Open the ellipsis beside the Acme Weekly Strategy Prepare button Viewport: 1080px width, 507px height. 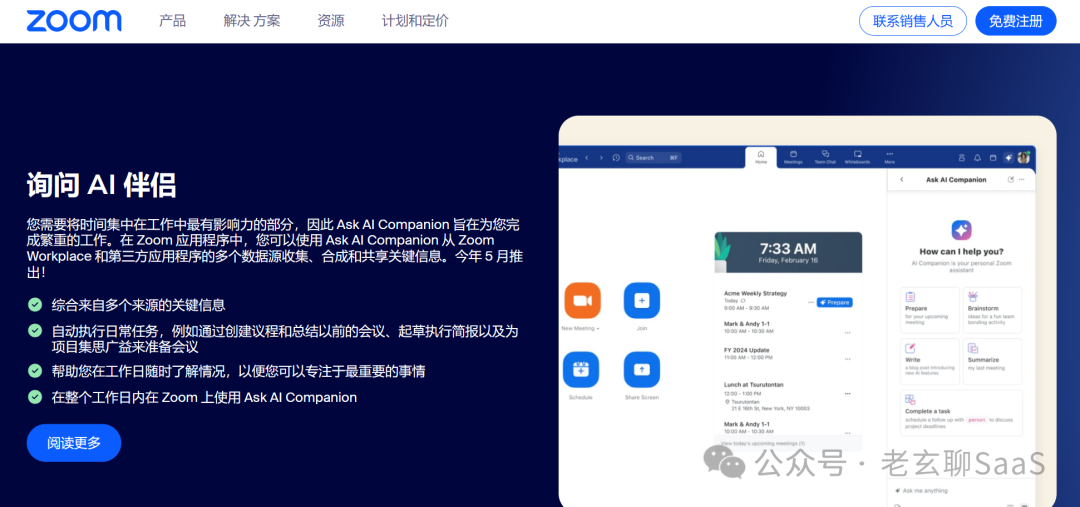point(811,302)
